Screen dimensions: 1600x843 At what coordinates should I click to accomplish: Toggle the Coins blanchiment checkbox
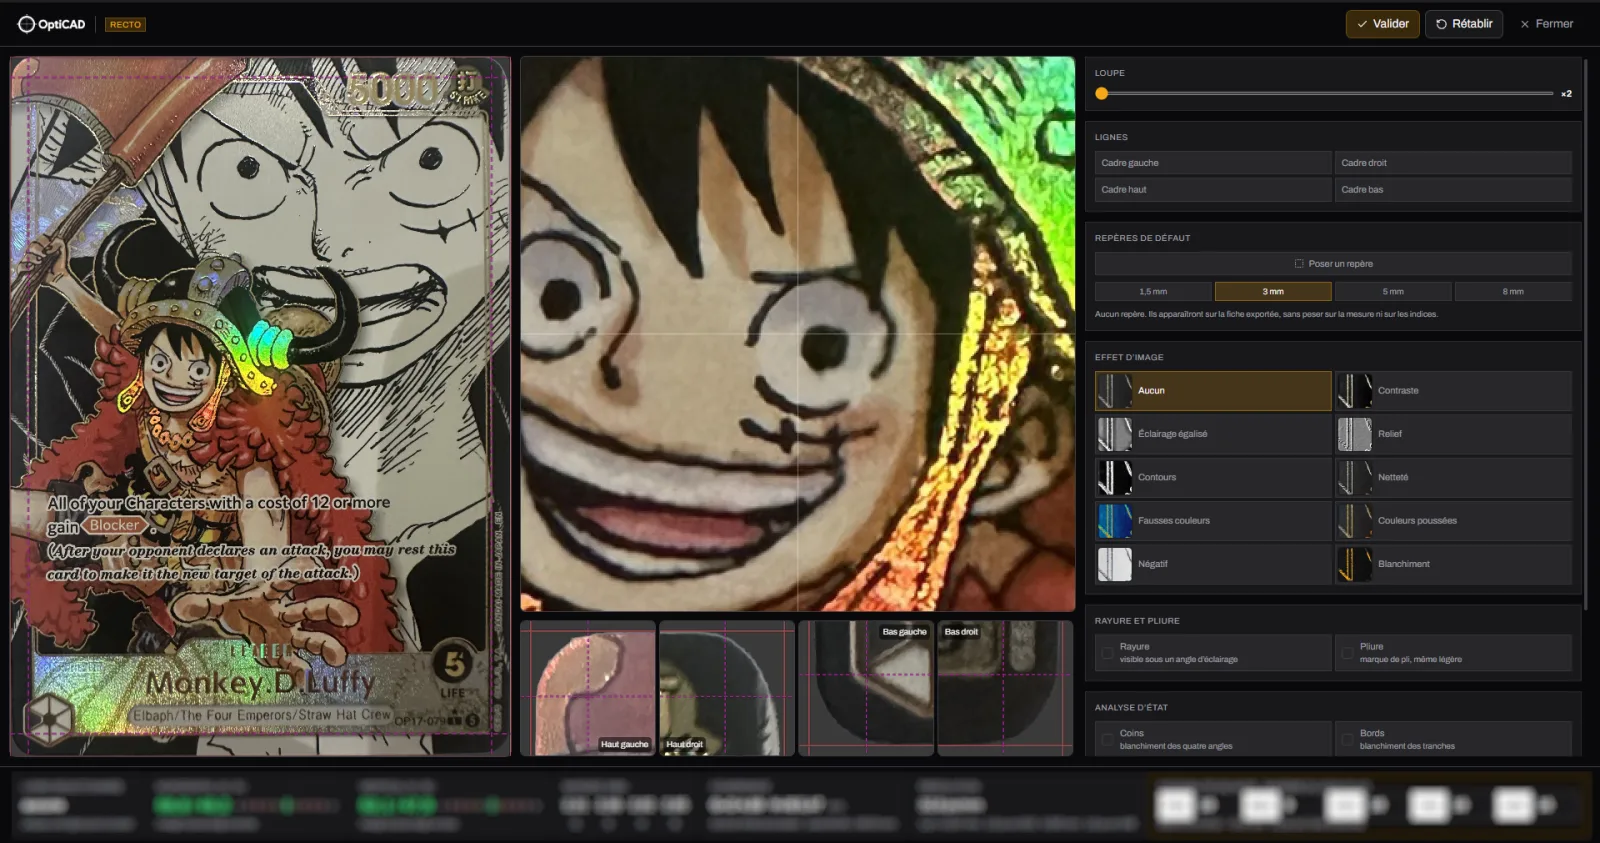click(x=1107, y=740)
